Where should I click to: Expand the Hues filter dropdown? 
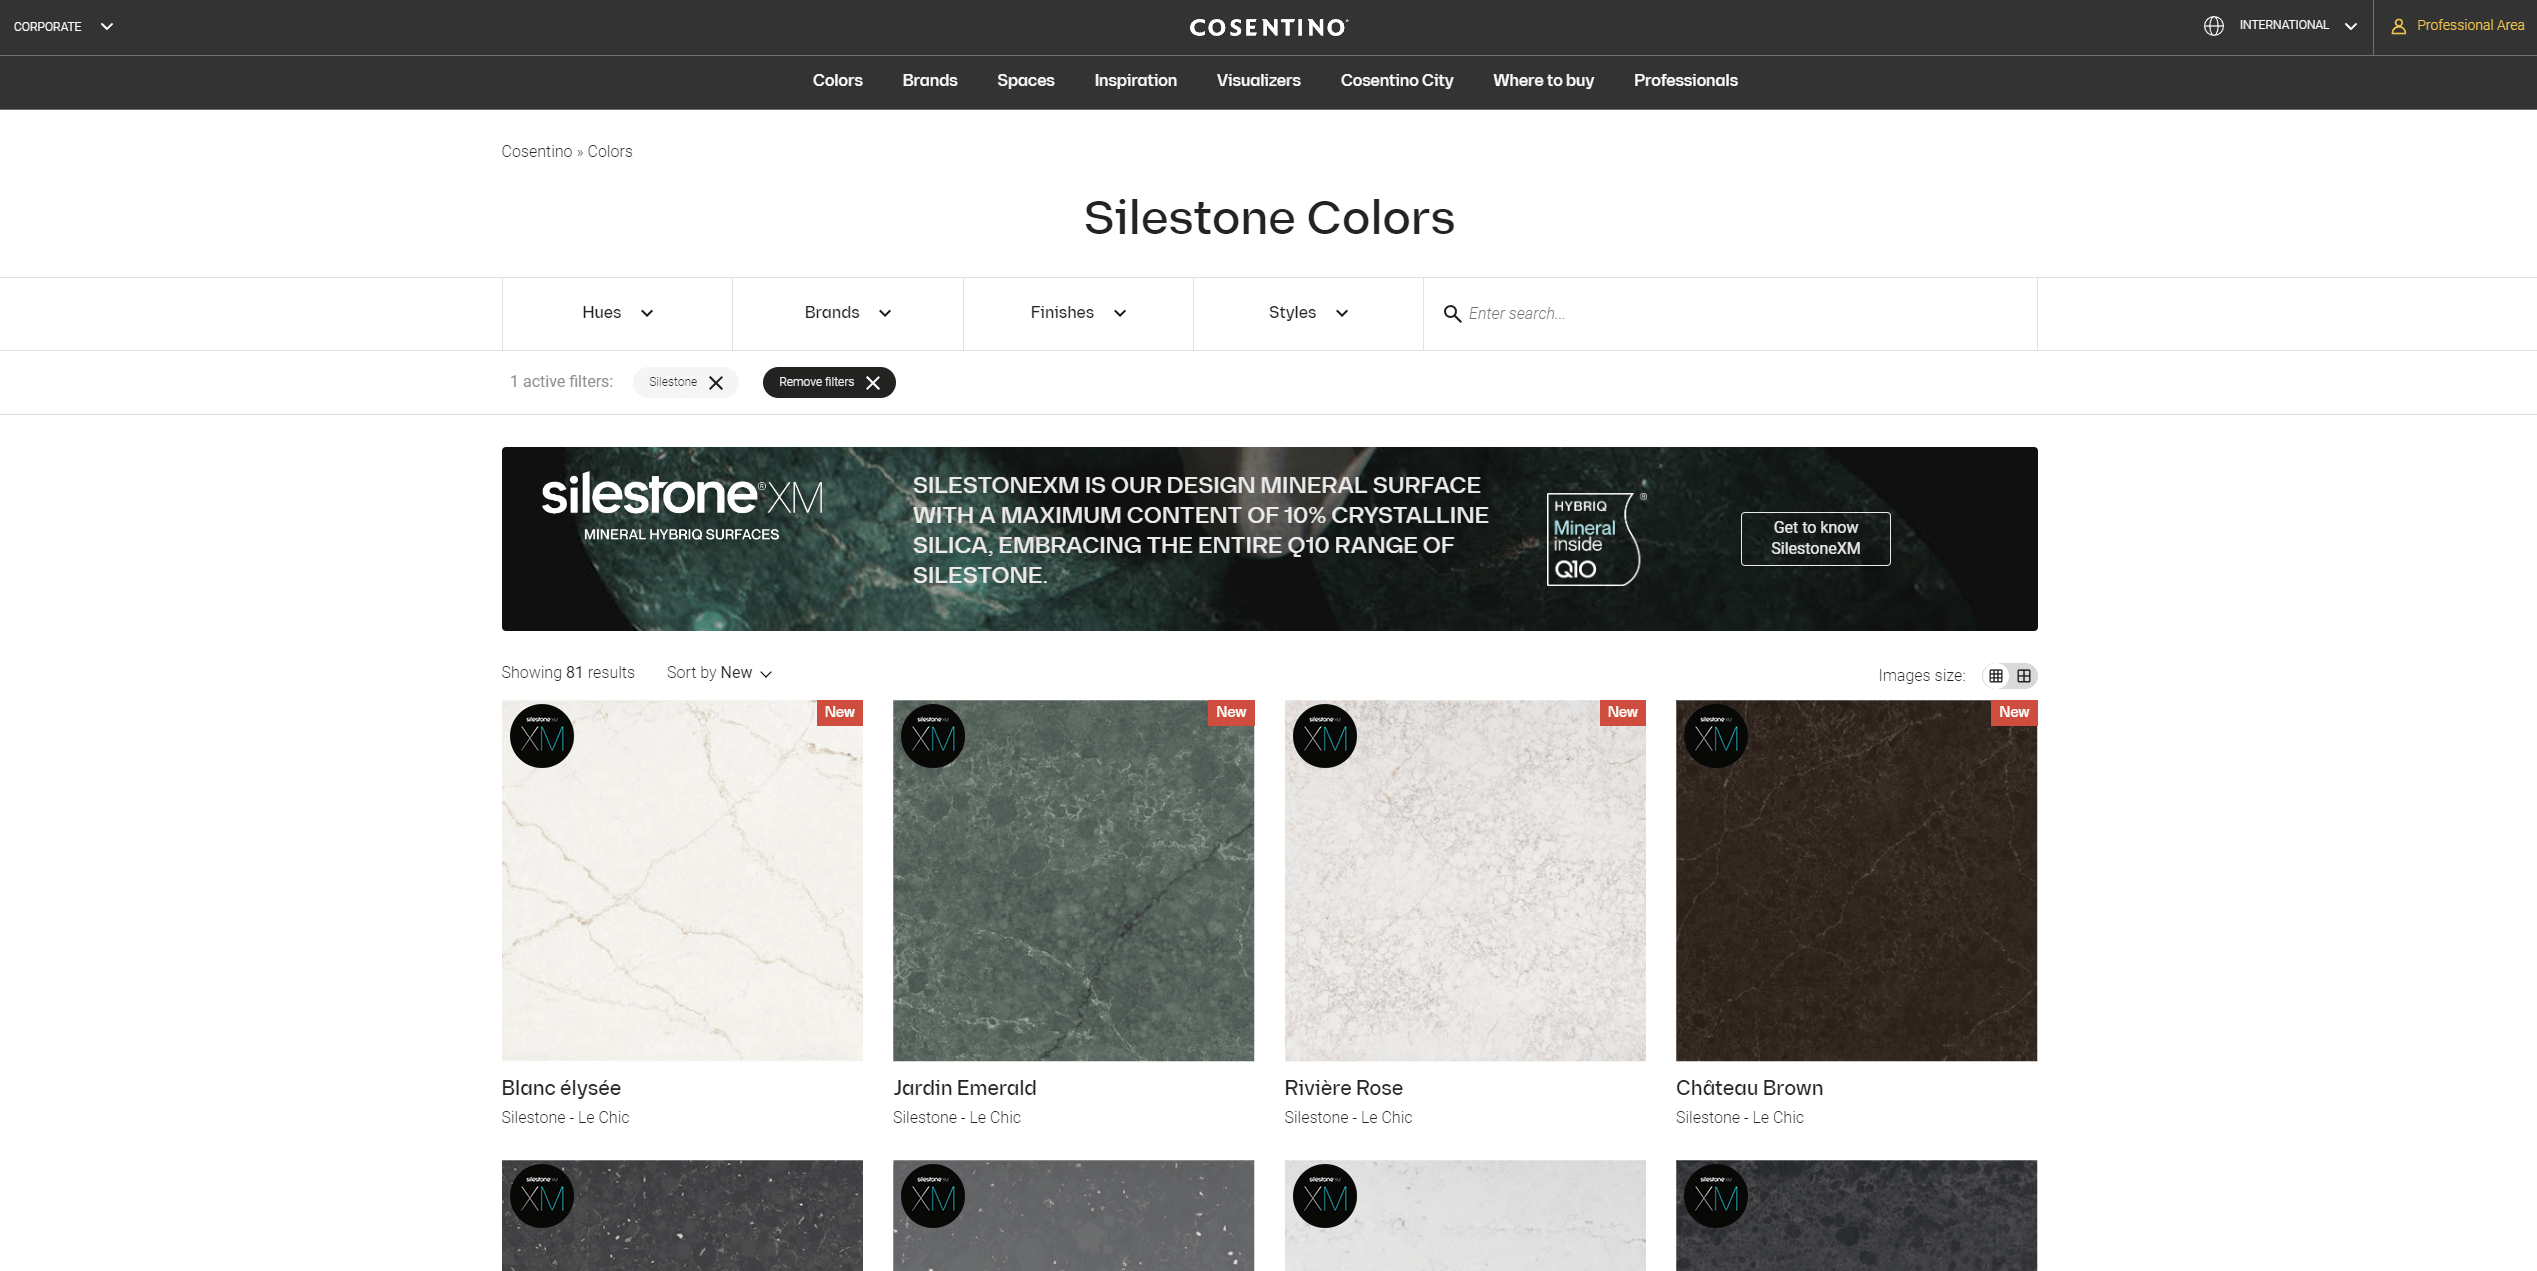pos(617,313)
